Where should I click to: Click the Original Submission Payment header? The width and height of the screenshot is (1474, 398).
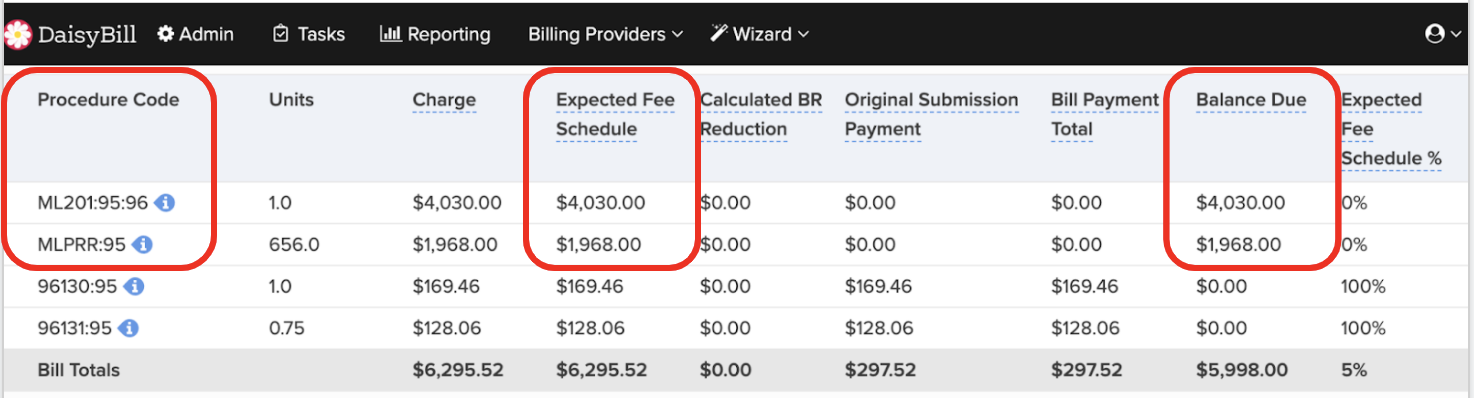931,115
